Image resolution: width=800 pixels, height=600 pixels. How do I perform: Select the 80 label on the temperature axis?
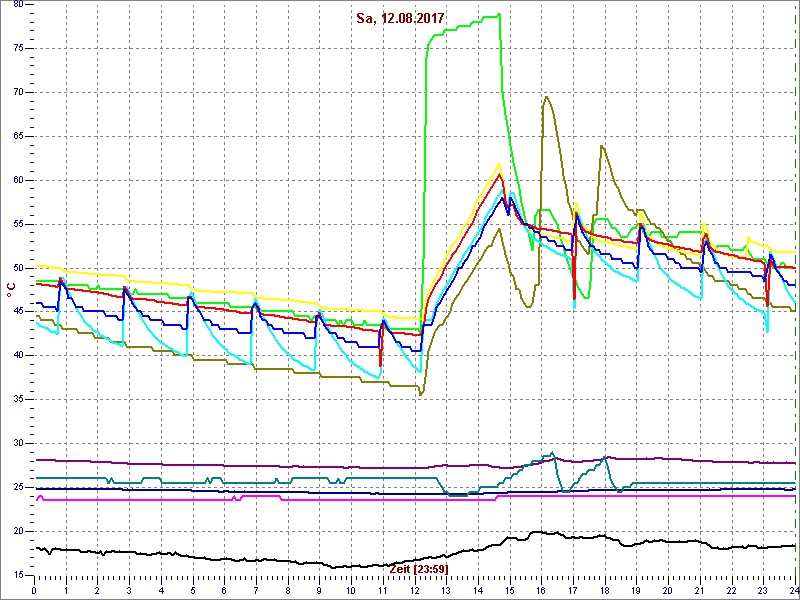(x=17, y=5)
